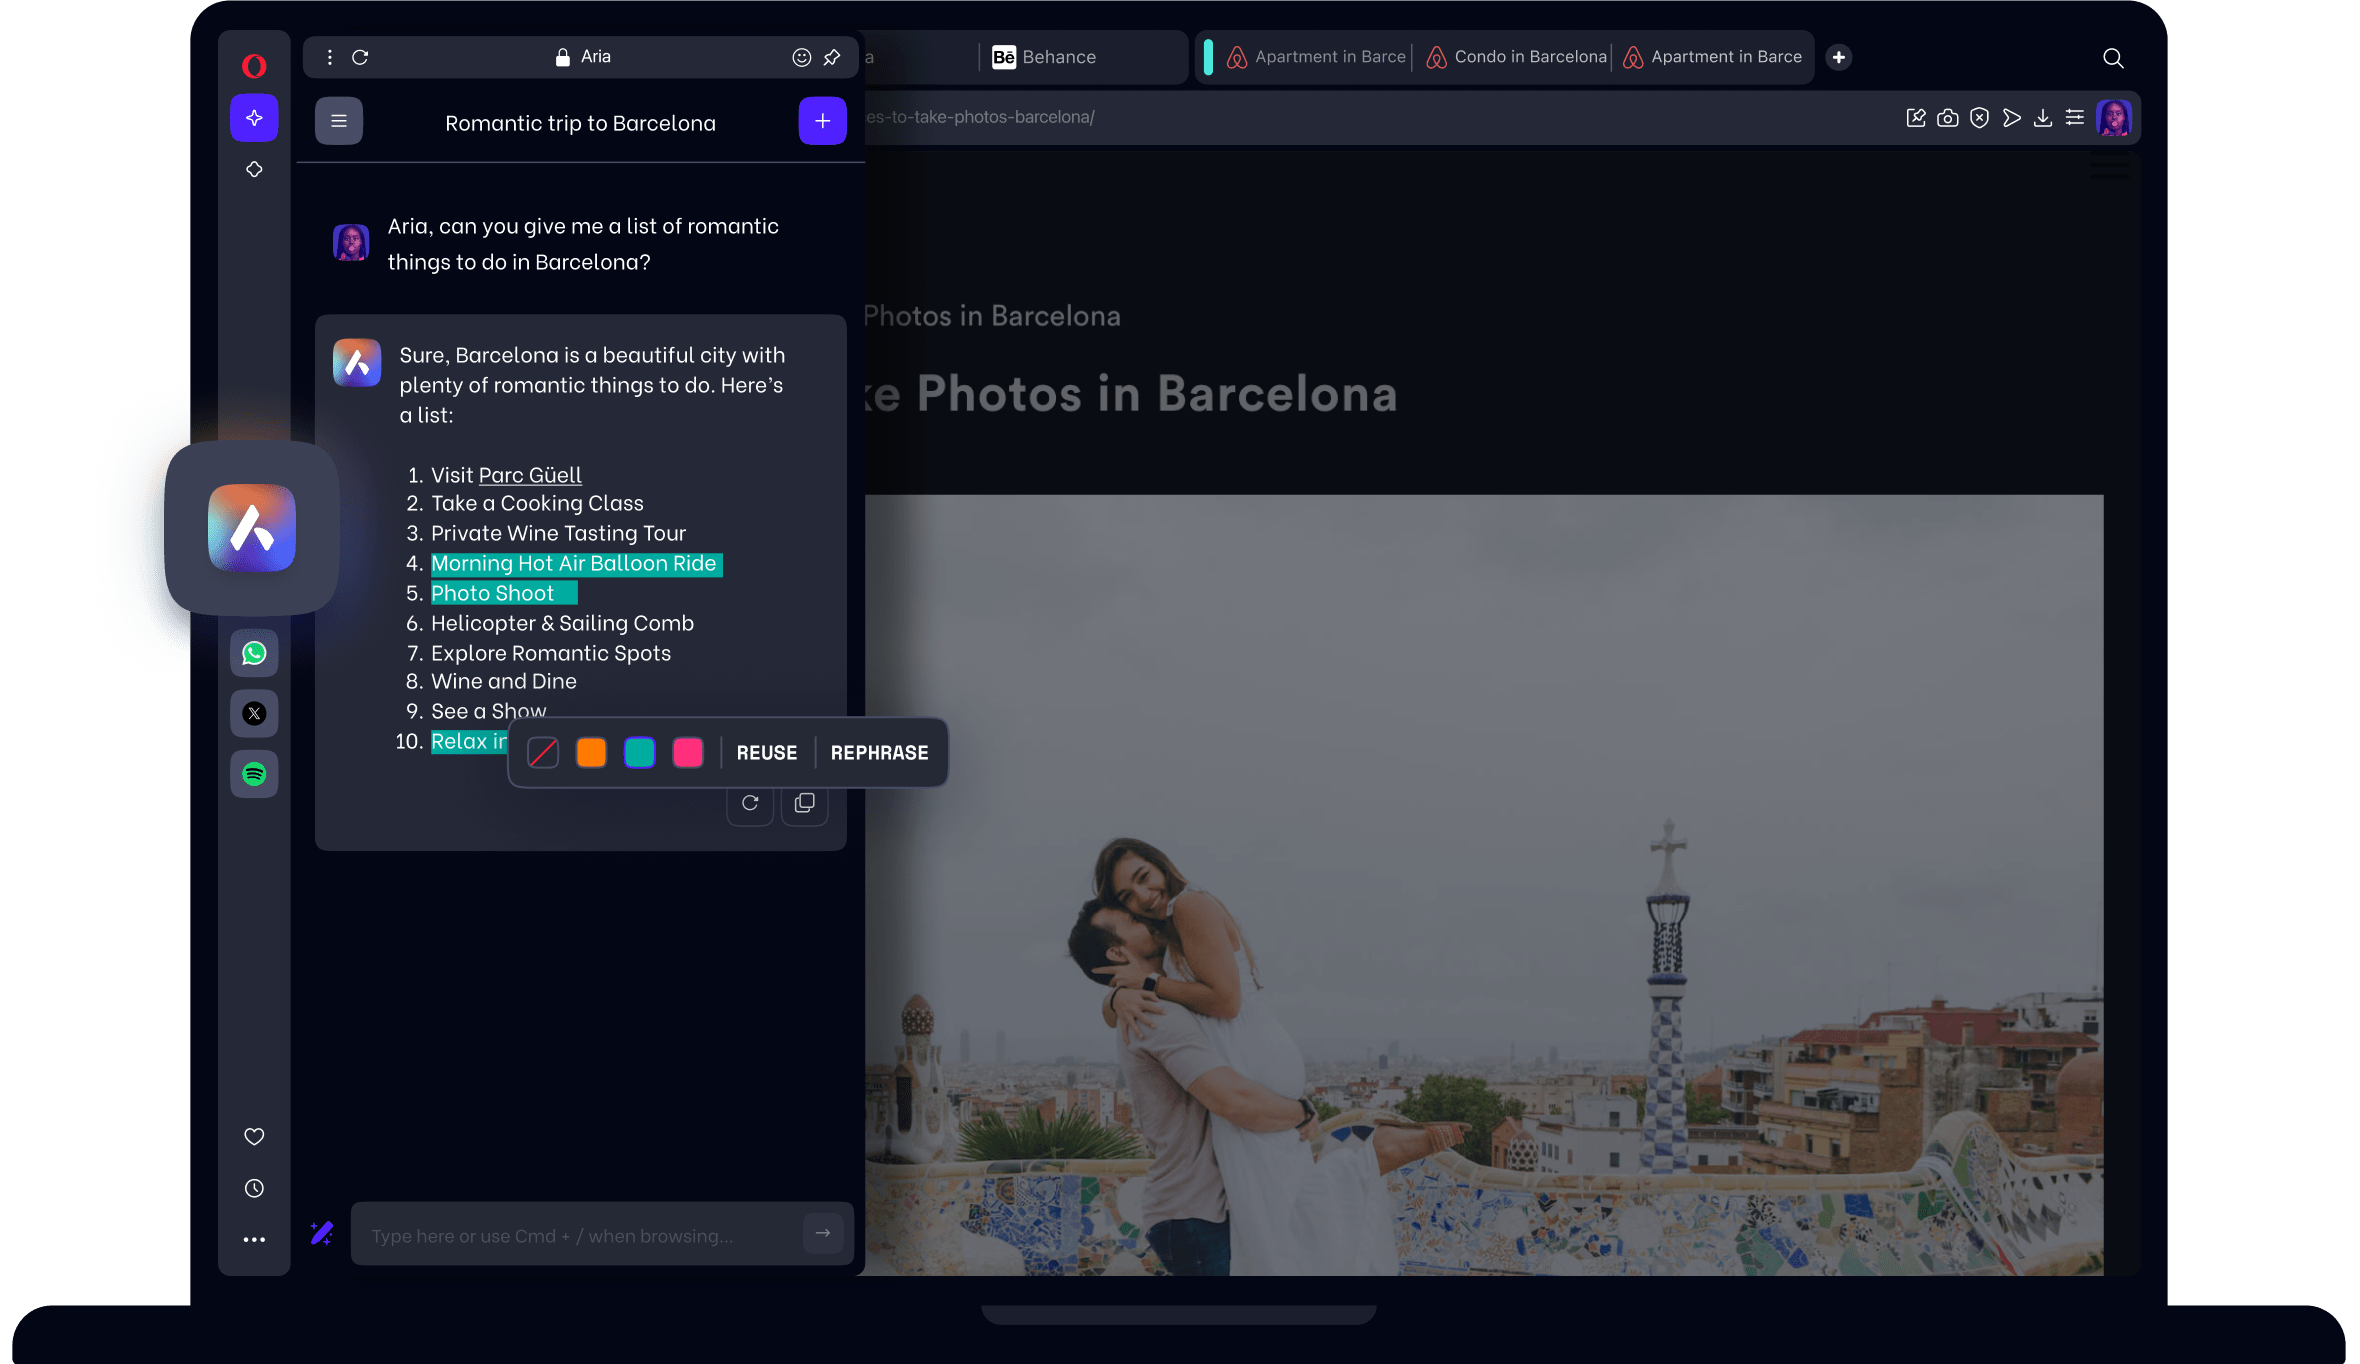Open the chat history hamburger menu
2360x1364 pixels.
tap(339, 120)
